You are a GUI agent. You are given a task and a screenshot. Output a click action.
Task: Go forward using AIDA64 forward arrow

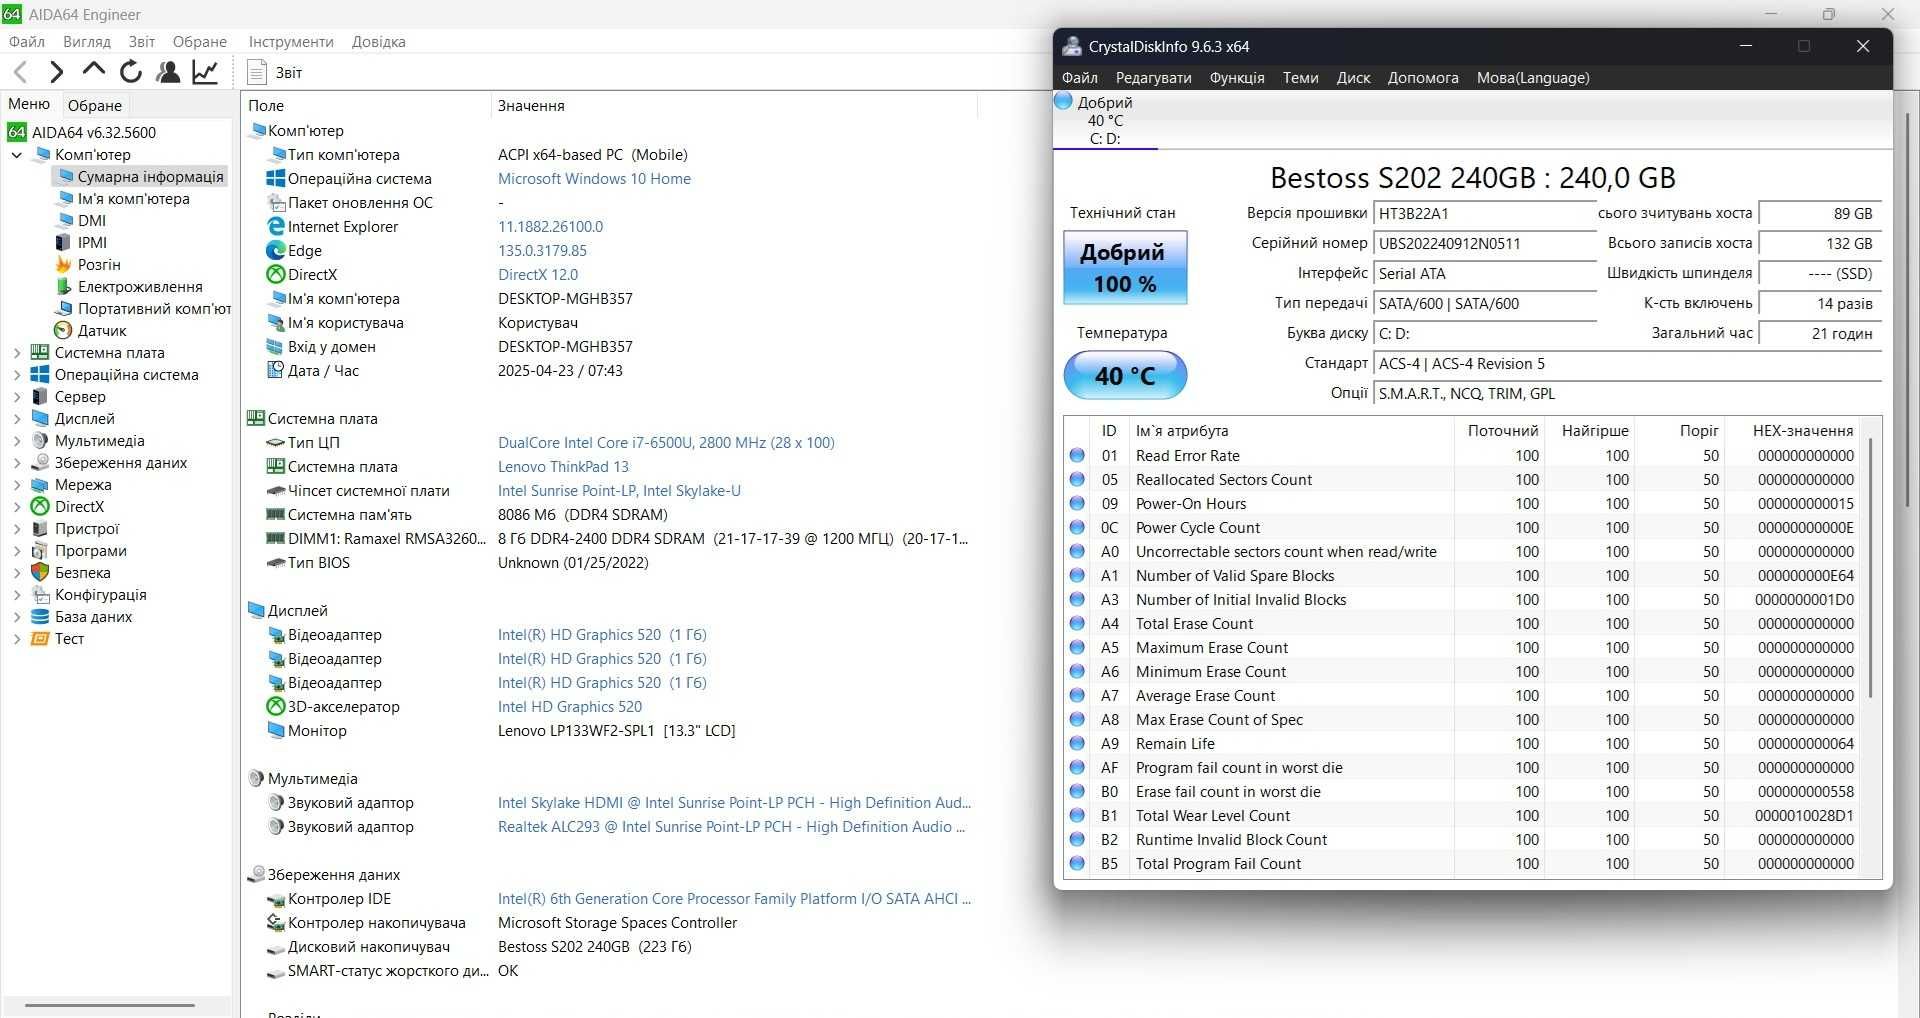tap(56, 72)
